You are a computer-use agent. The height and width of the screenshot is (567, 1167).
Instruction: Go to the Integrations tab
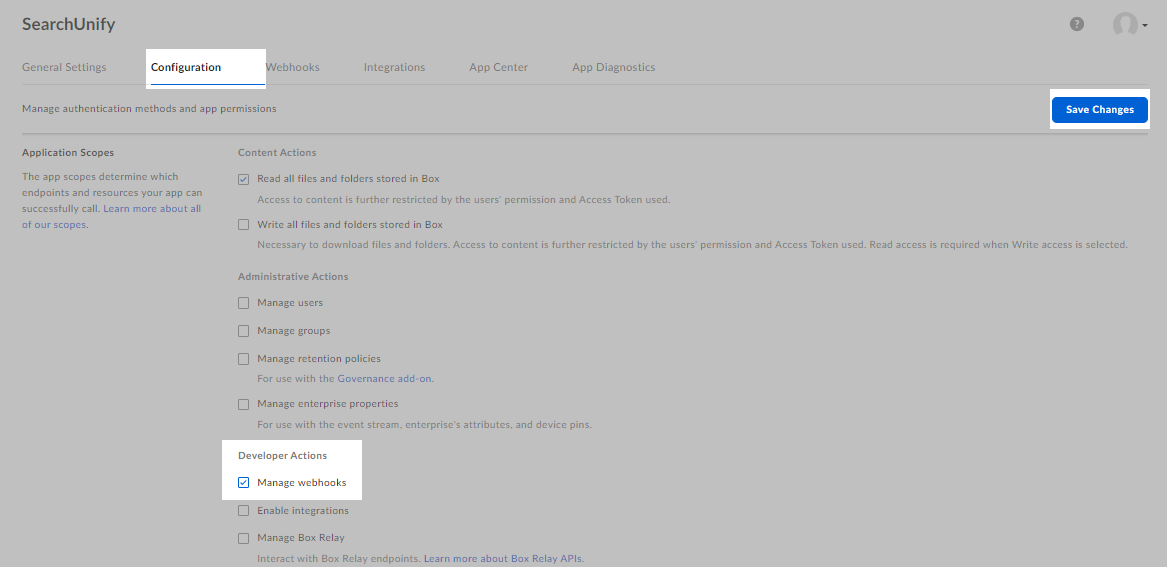click(x=394, y=67)
